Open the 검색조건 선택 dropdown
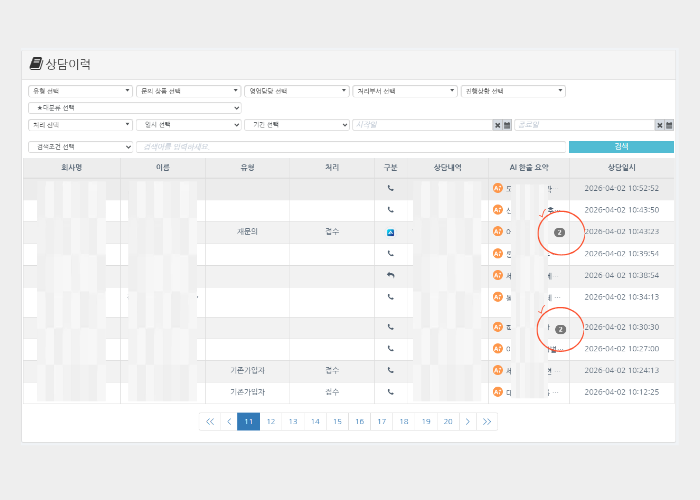 pyautogui.click(x=80, y=147)
